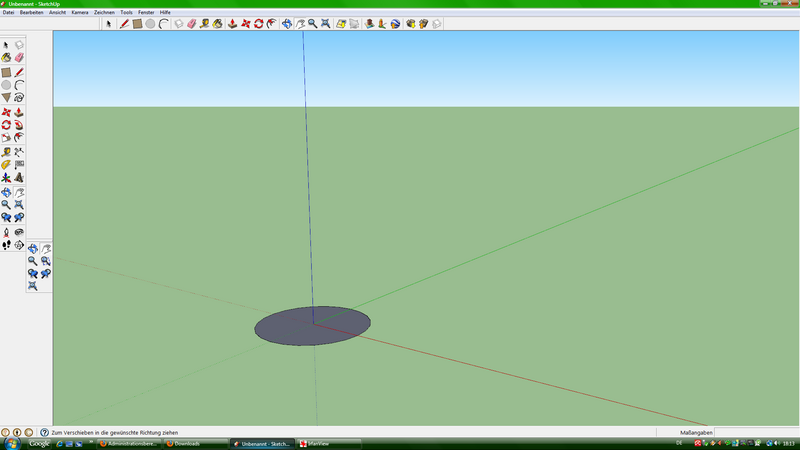Pick the Scale tool

pos(6,138)
